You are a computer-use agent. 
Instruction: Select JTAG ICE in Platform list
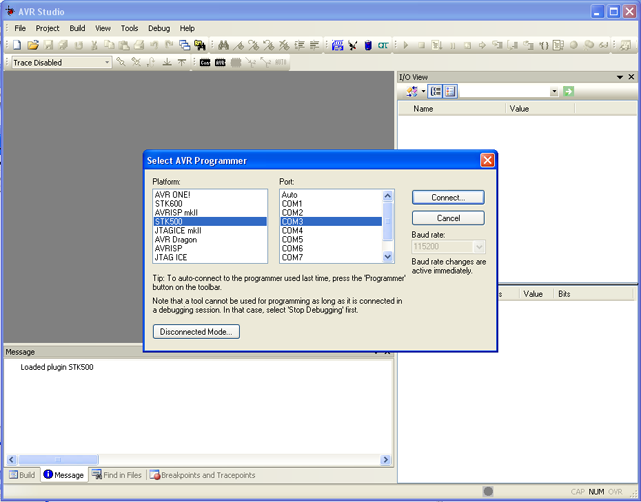tap(210, 258)
